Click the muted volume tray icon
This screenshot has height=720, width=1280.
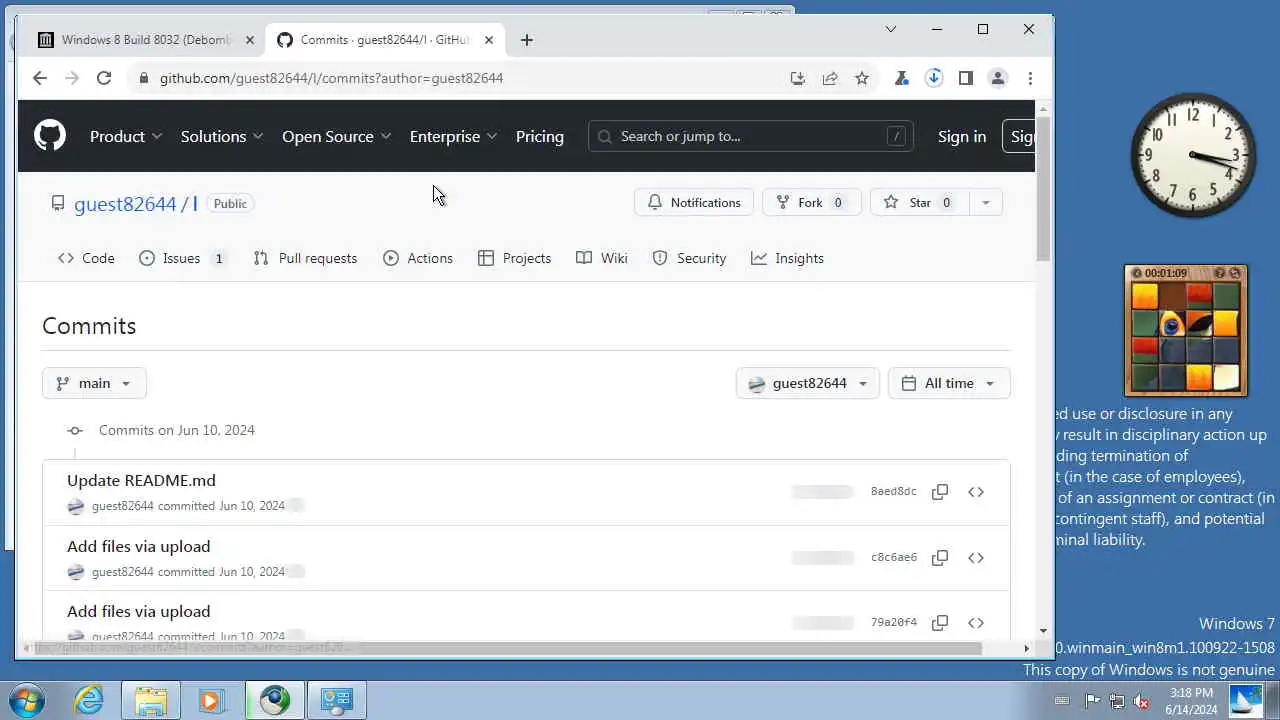pyautogui.click(x=1141, y=701)
